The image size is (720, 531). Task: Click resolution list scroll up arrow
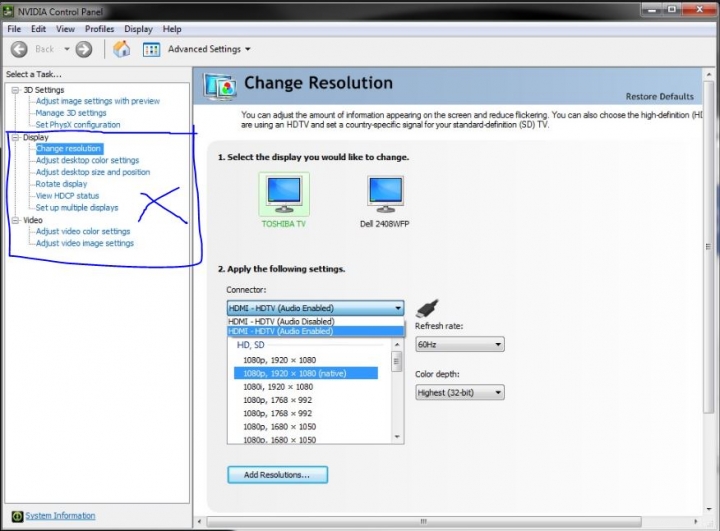point(397,345)
